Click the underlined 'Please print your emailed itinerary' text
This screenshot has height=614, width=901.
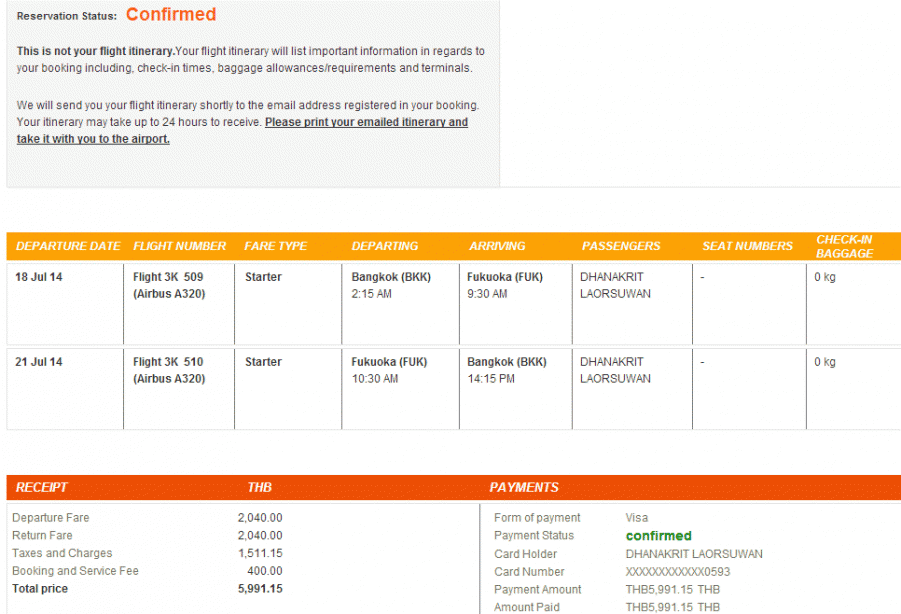click(366, 122)
